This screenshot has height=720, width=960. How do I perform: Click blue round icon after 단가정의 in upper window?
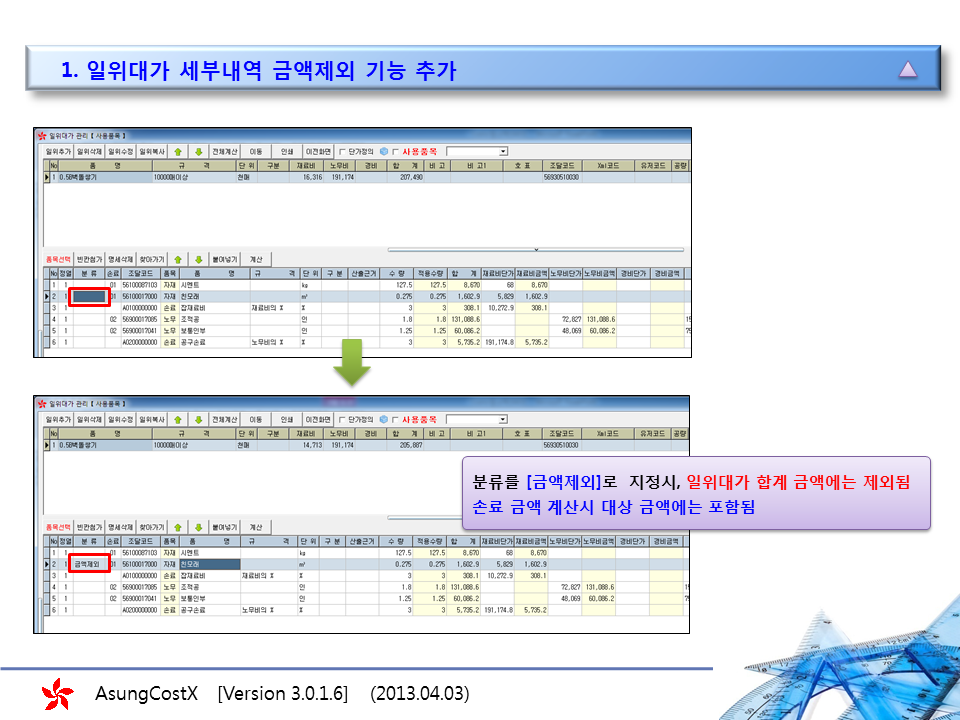coord(383,152)
